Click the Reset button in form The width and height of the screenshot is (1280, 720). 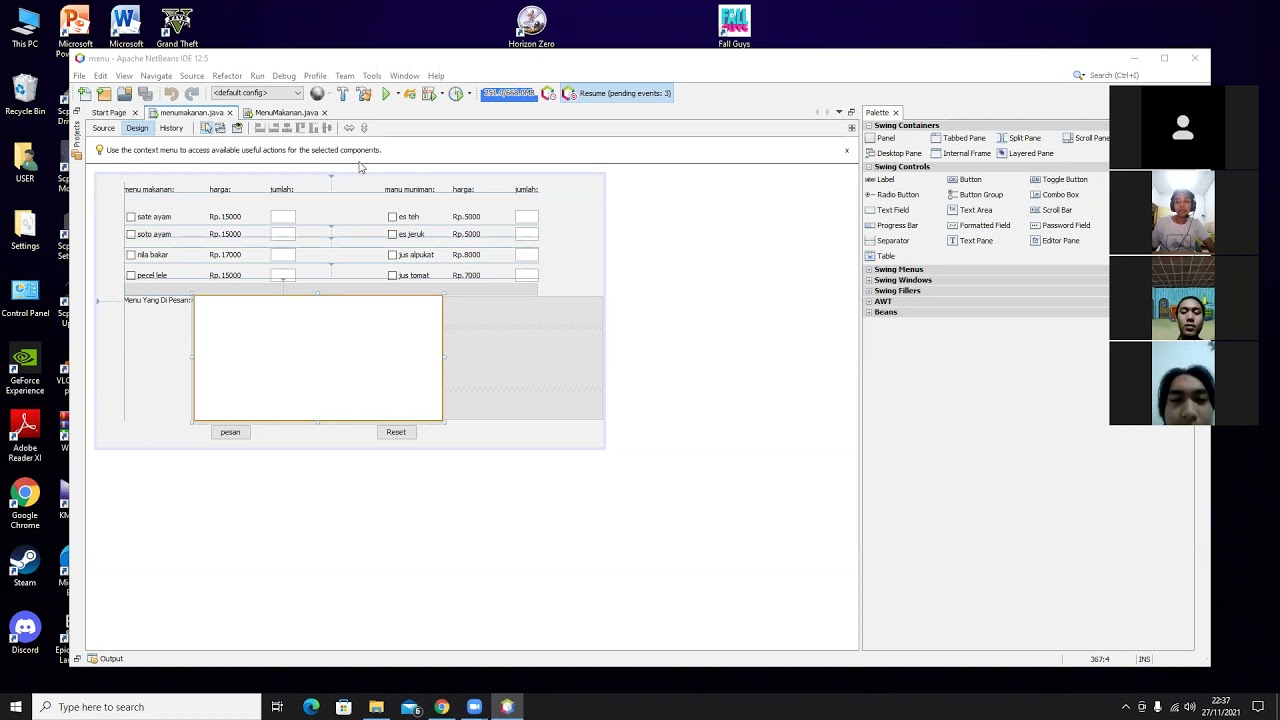[x=396, y=432]
